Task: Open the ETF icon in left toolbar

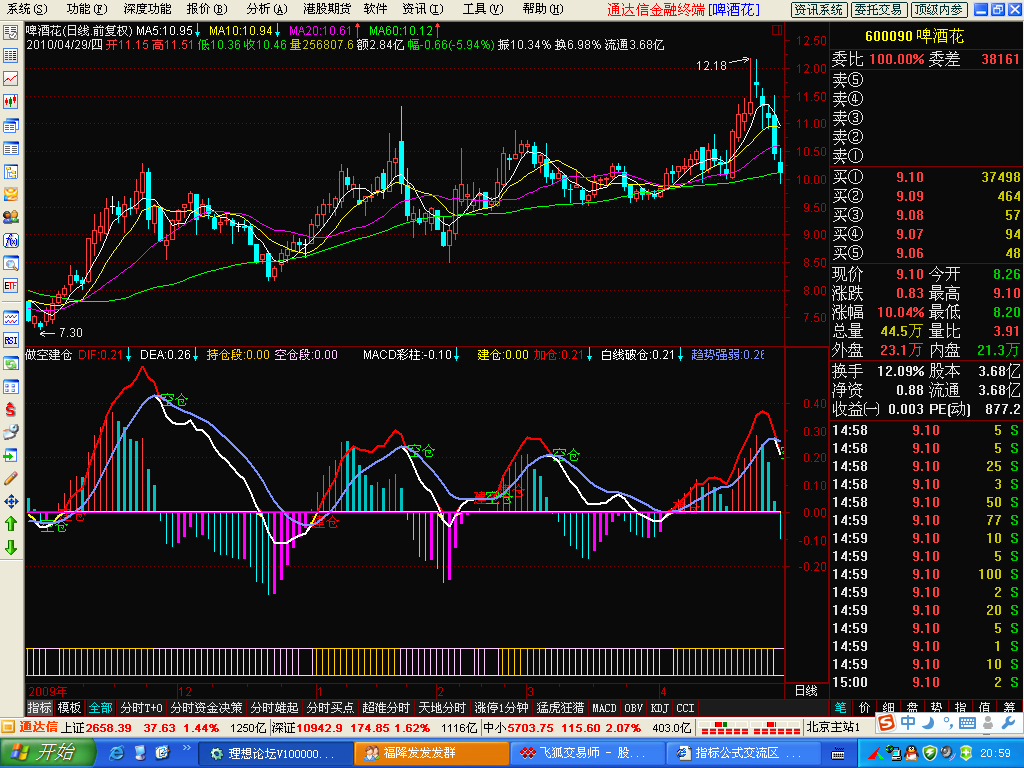Action: (10, 285)
